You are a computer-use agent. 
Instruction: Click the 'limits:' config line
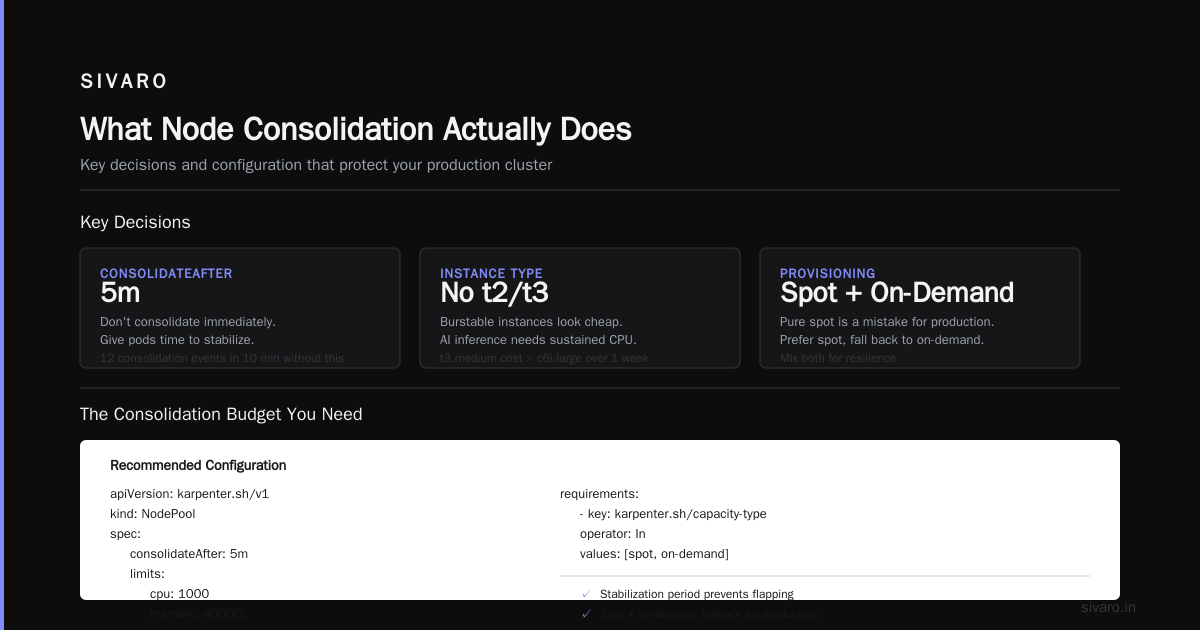147,574
